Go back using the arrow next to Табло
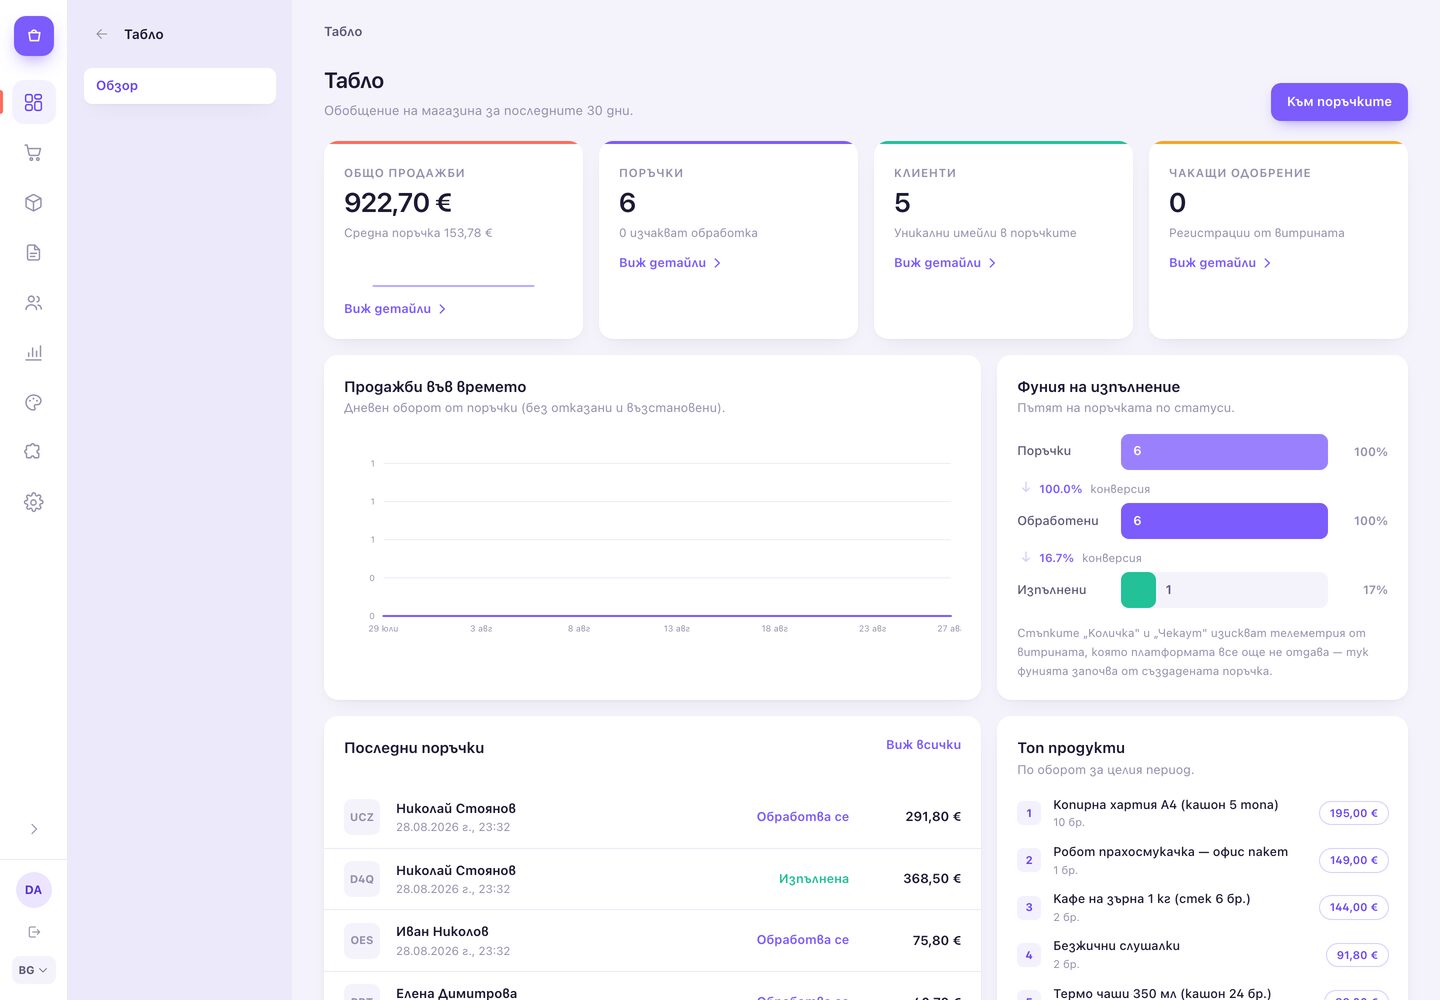 tap(101, 34)
